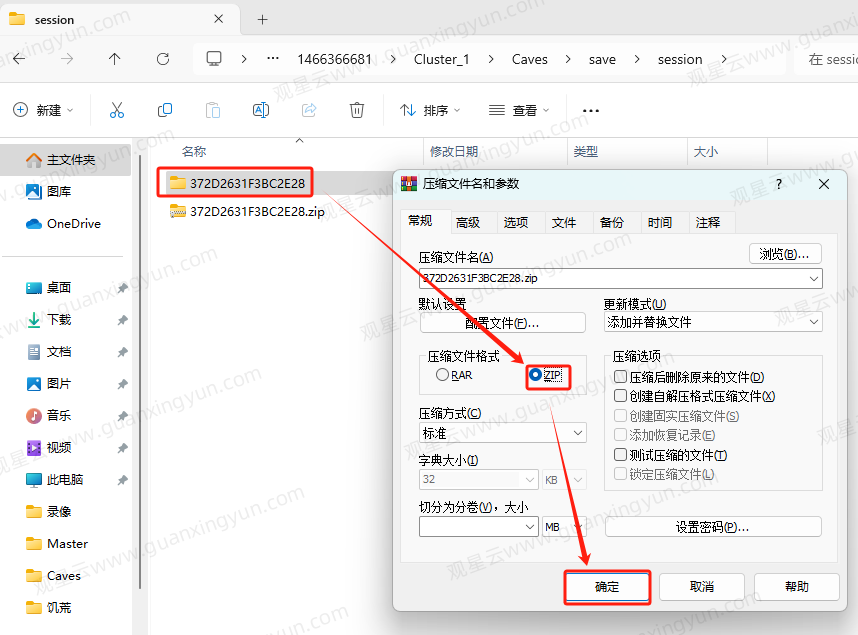Image resolution: width=858 pixels, height=635 pixels.
Task: Open the new tab plus button
Action: click(263, 19)
